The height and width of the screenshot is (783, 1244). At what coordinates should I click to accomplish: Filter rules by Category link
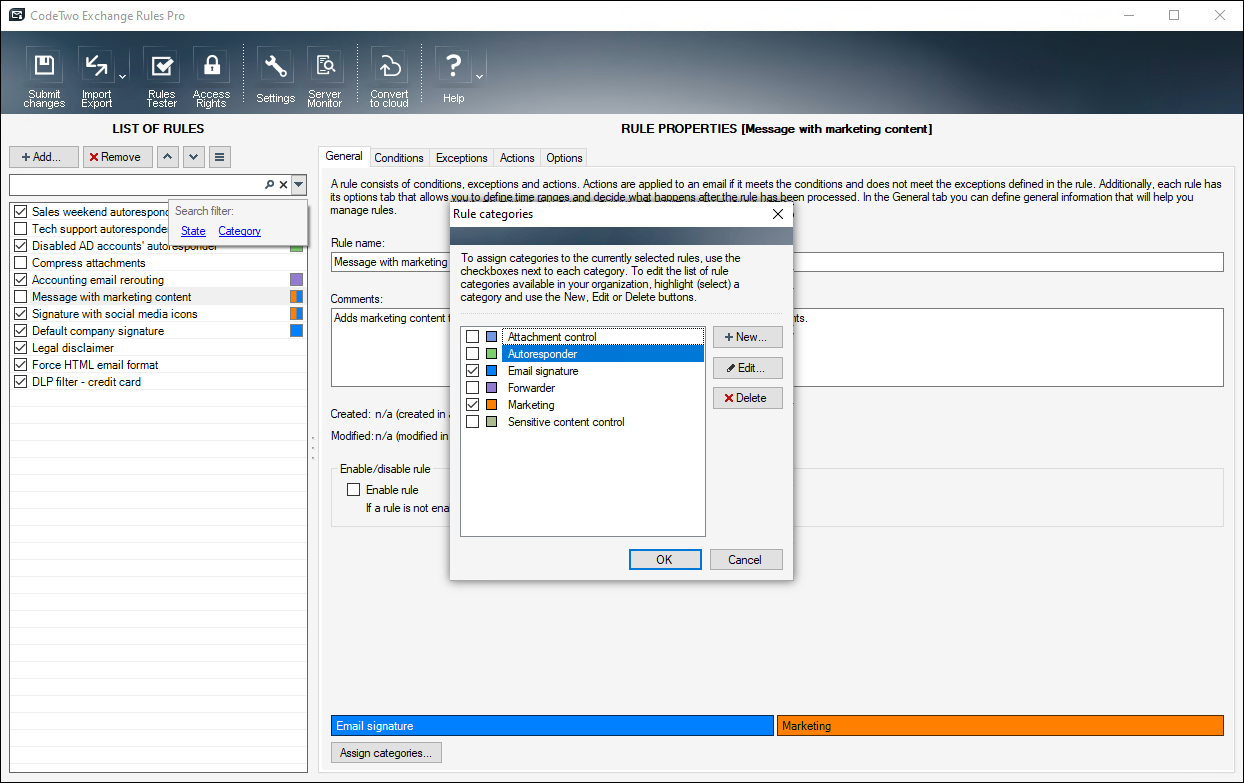click(240, 231)
